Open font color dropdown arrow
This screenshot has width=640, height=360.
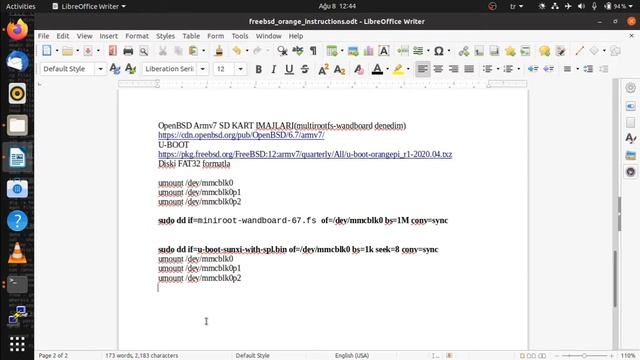click(x=387, y=69)
